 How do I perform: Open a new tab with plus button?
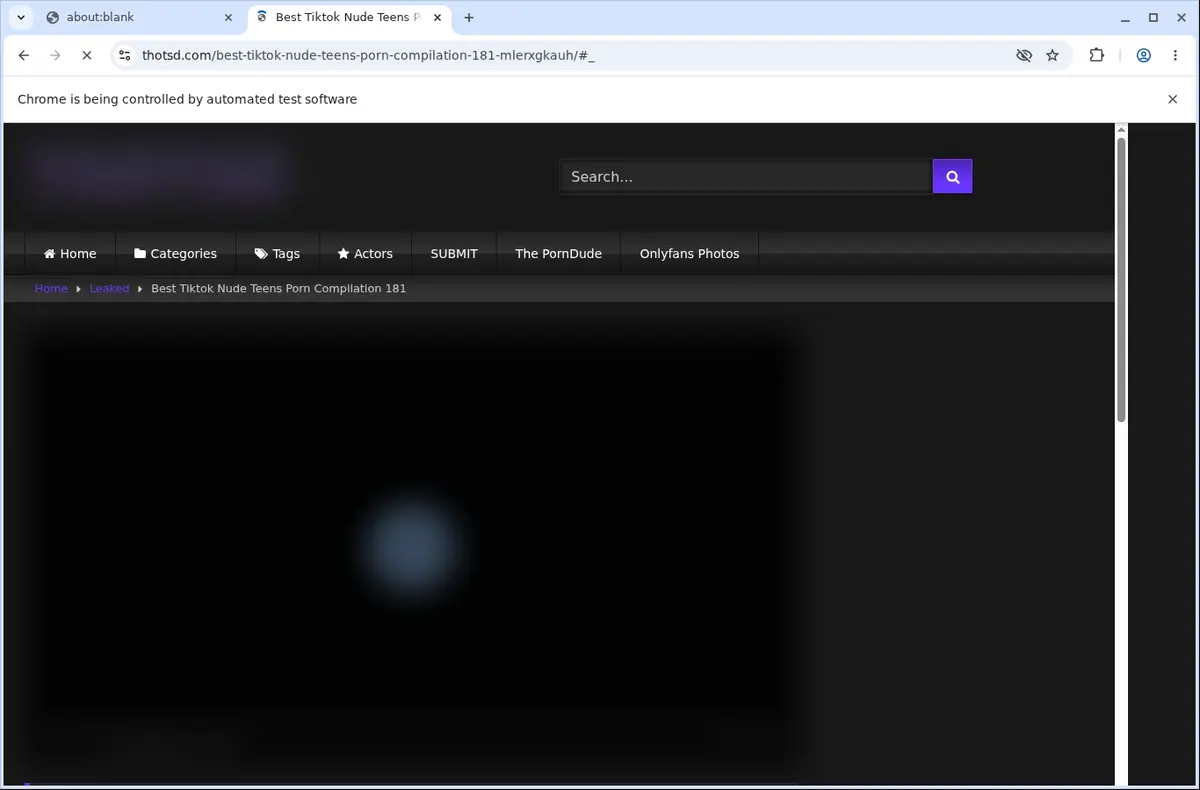(x=469, y=17)
